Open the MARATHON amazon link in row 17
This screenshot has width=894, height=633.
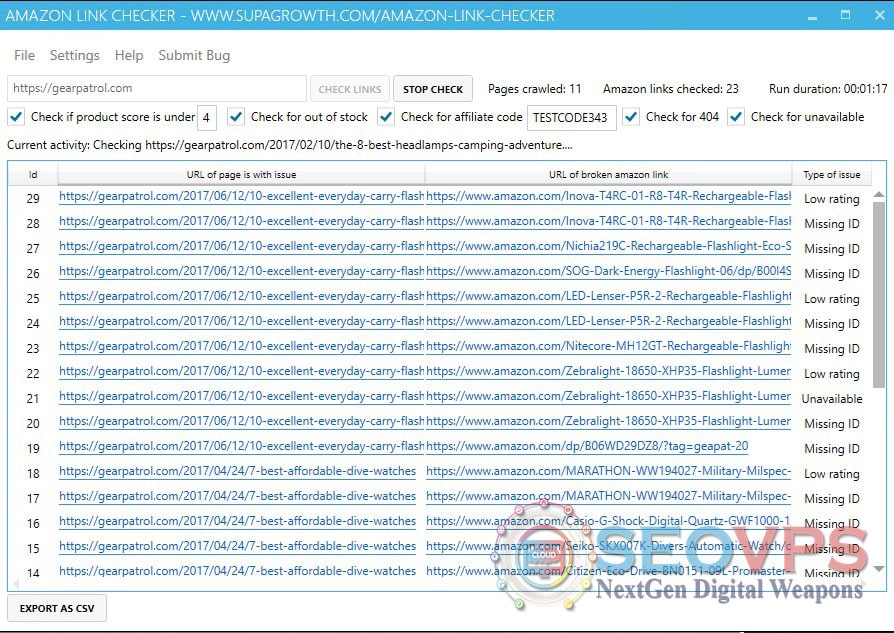coord(608,497)
